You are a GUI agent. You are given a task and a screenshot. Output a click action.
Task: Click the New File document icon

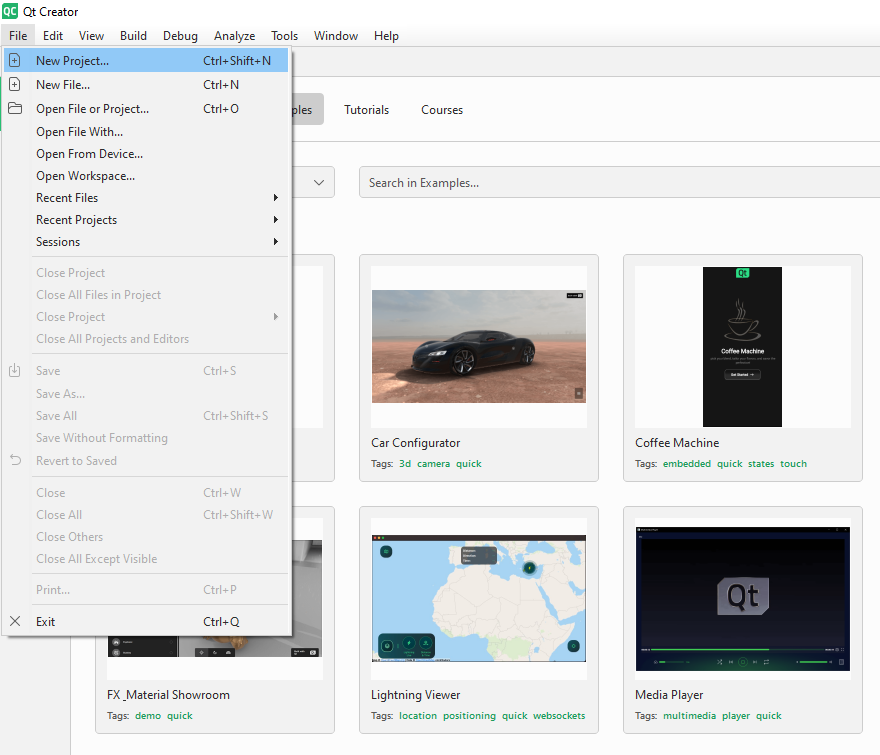pyautogui.click(x=15, y=85)
